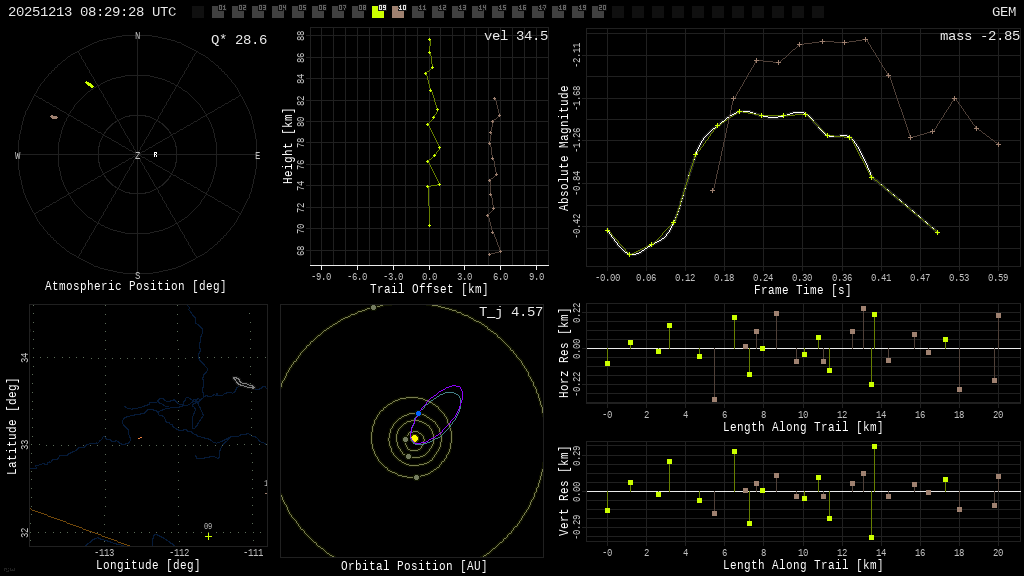The image size is (1024, 576).
Task: Click the Absolute Magnitude axis label
Action: (564, 148)
